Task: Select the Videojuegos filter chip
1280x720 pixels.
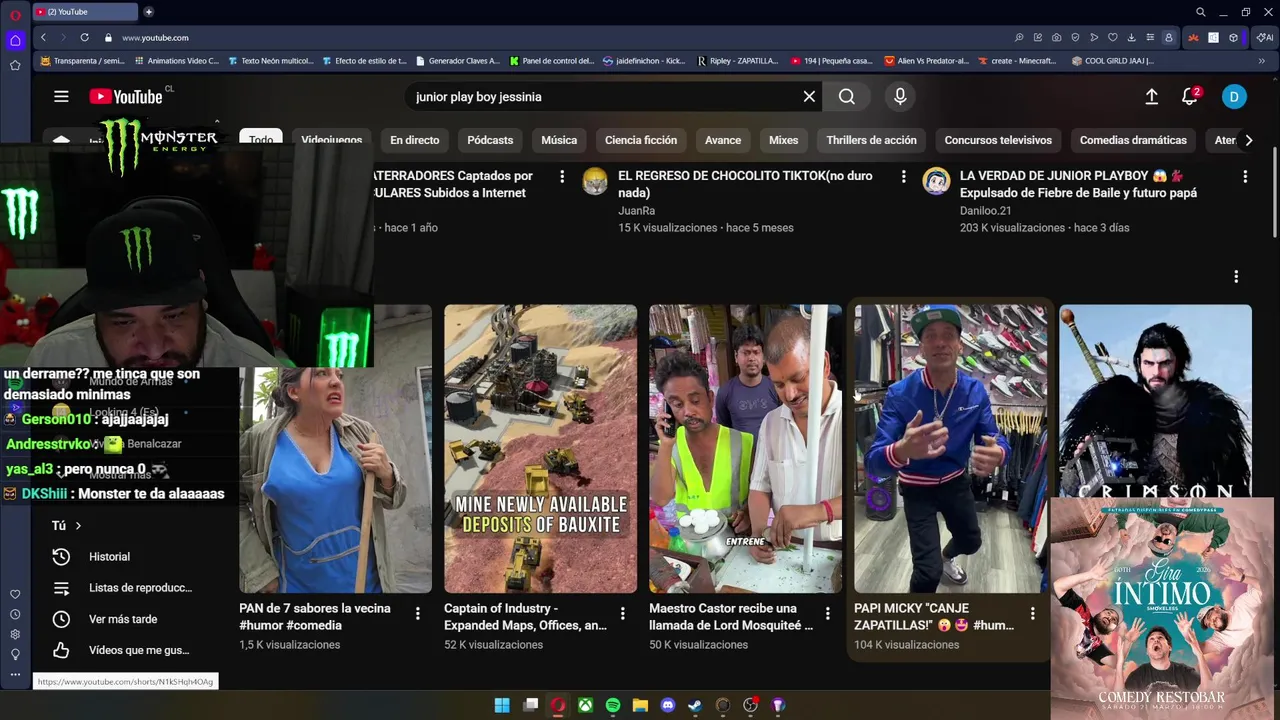Action: (332, 140)
